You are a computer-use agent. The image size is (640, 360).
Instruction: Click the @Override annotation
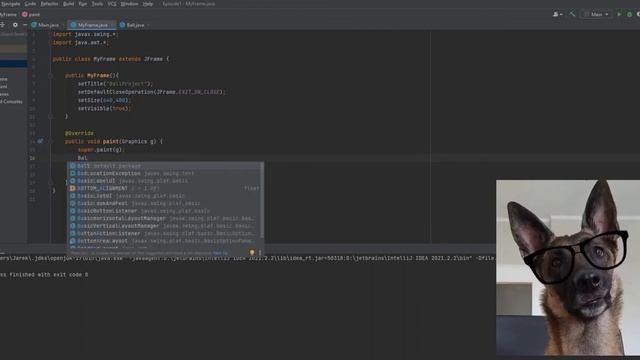click(x=79, y=133)
